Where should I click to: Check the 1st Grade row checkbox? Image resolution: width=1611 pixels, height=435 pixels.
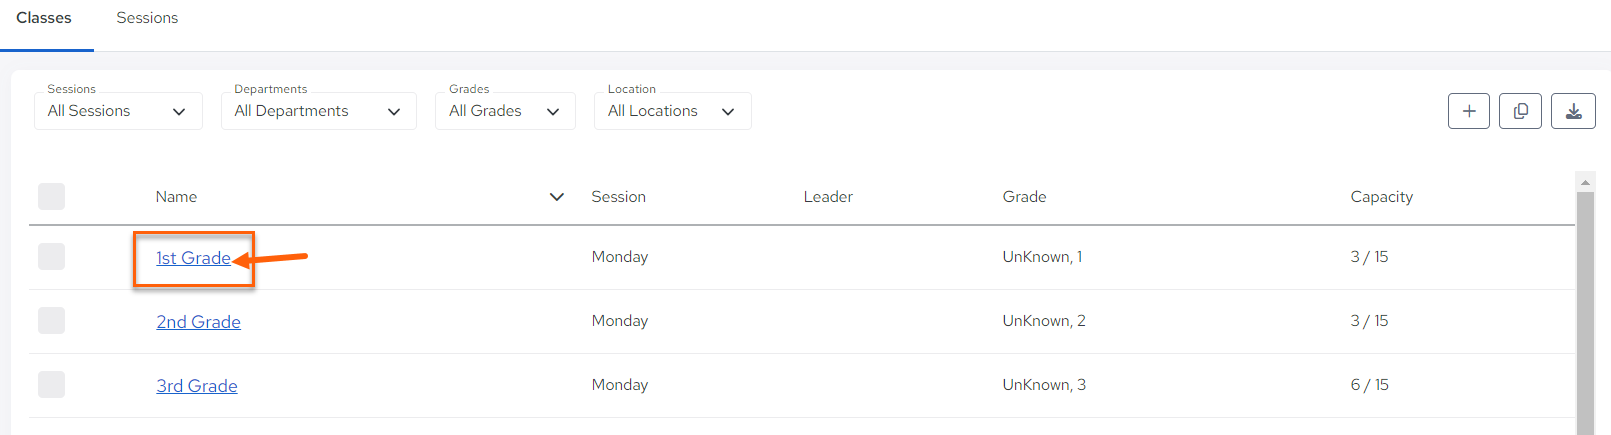point(51,257)
